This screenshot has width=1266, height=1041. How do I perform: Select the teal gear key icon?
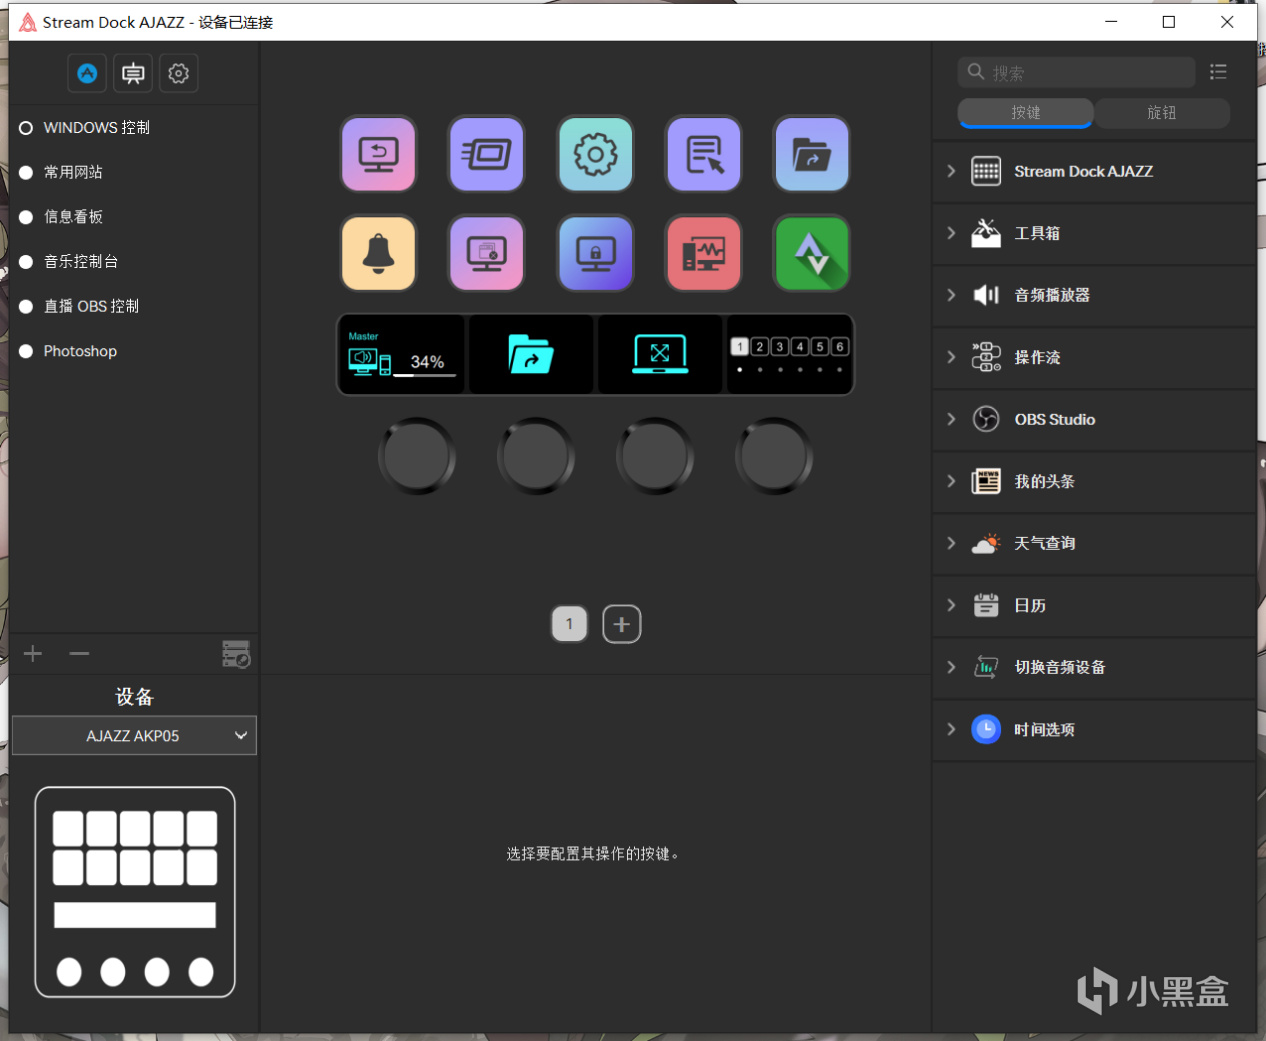click(x=595, y=154)
